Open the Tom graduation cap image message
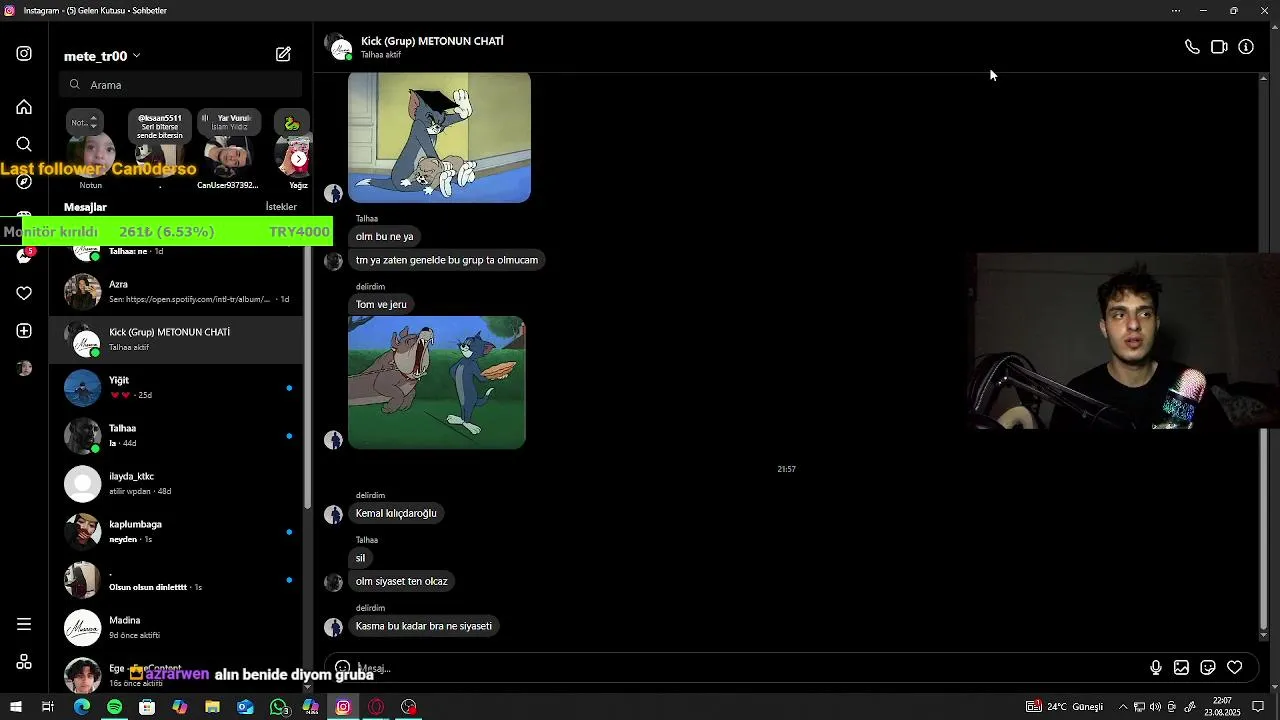Image resolution: width=1280 pixels, height=720 pixels. (439, 138)
